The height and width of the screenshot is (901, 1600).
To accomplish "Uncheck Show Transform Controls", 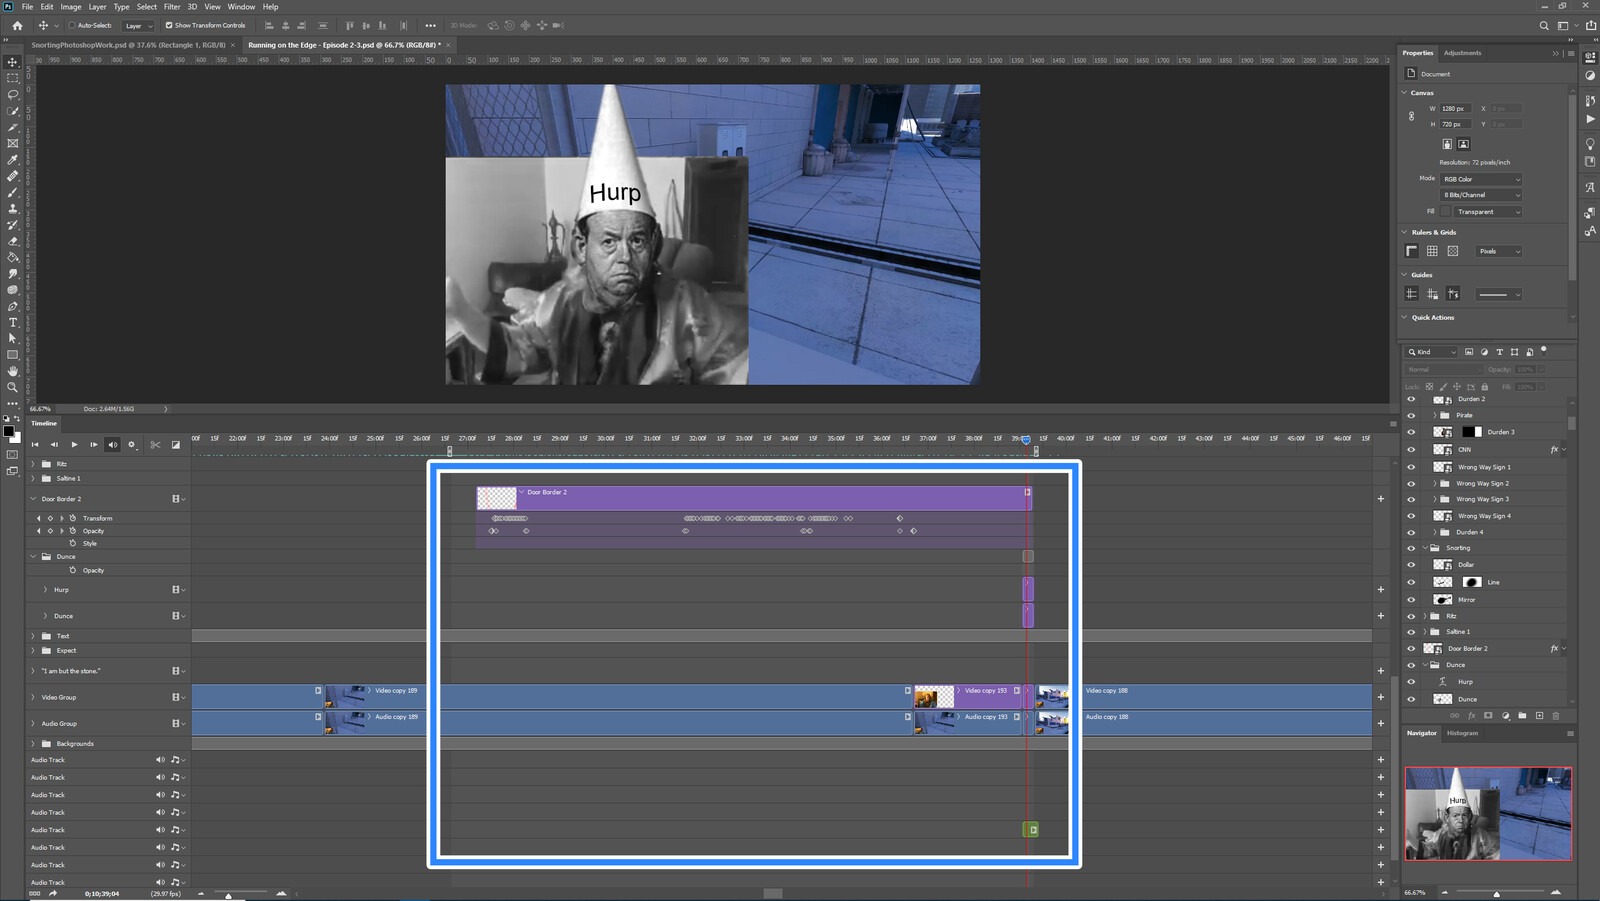I will click(169, 26).
